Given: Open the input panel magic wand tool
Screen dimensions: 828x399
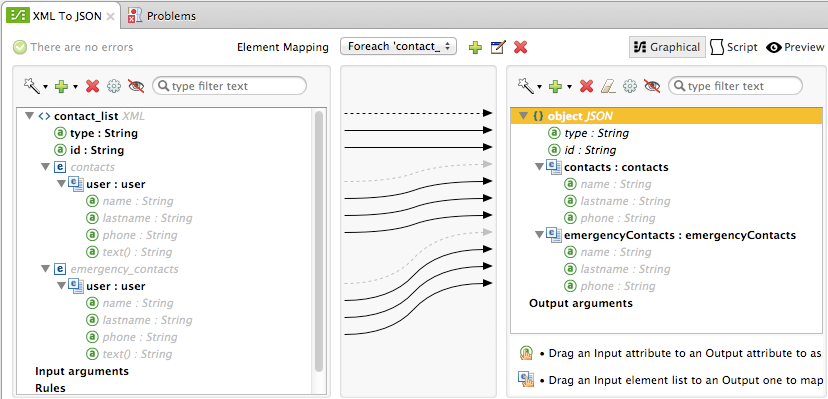Looking at the screenshot, I should 32,86.
